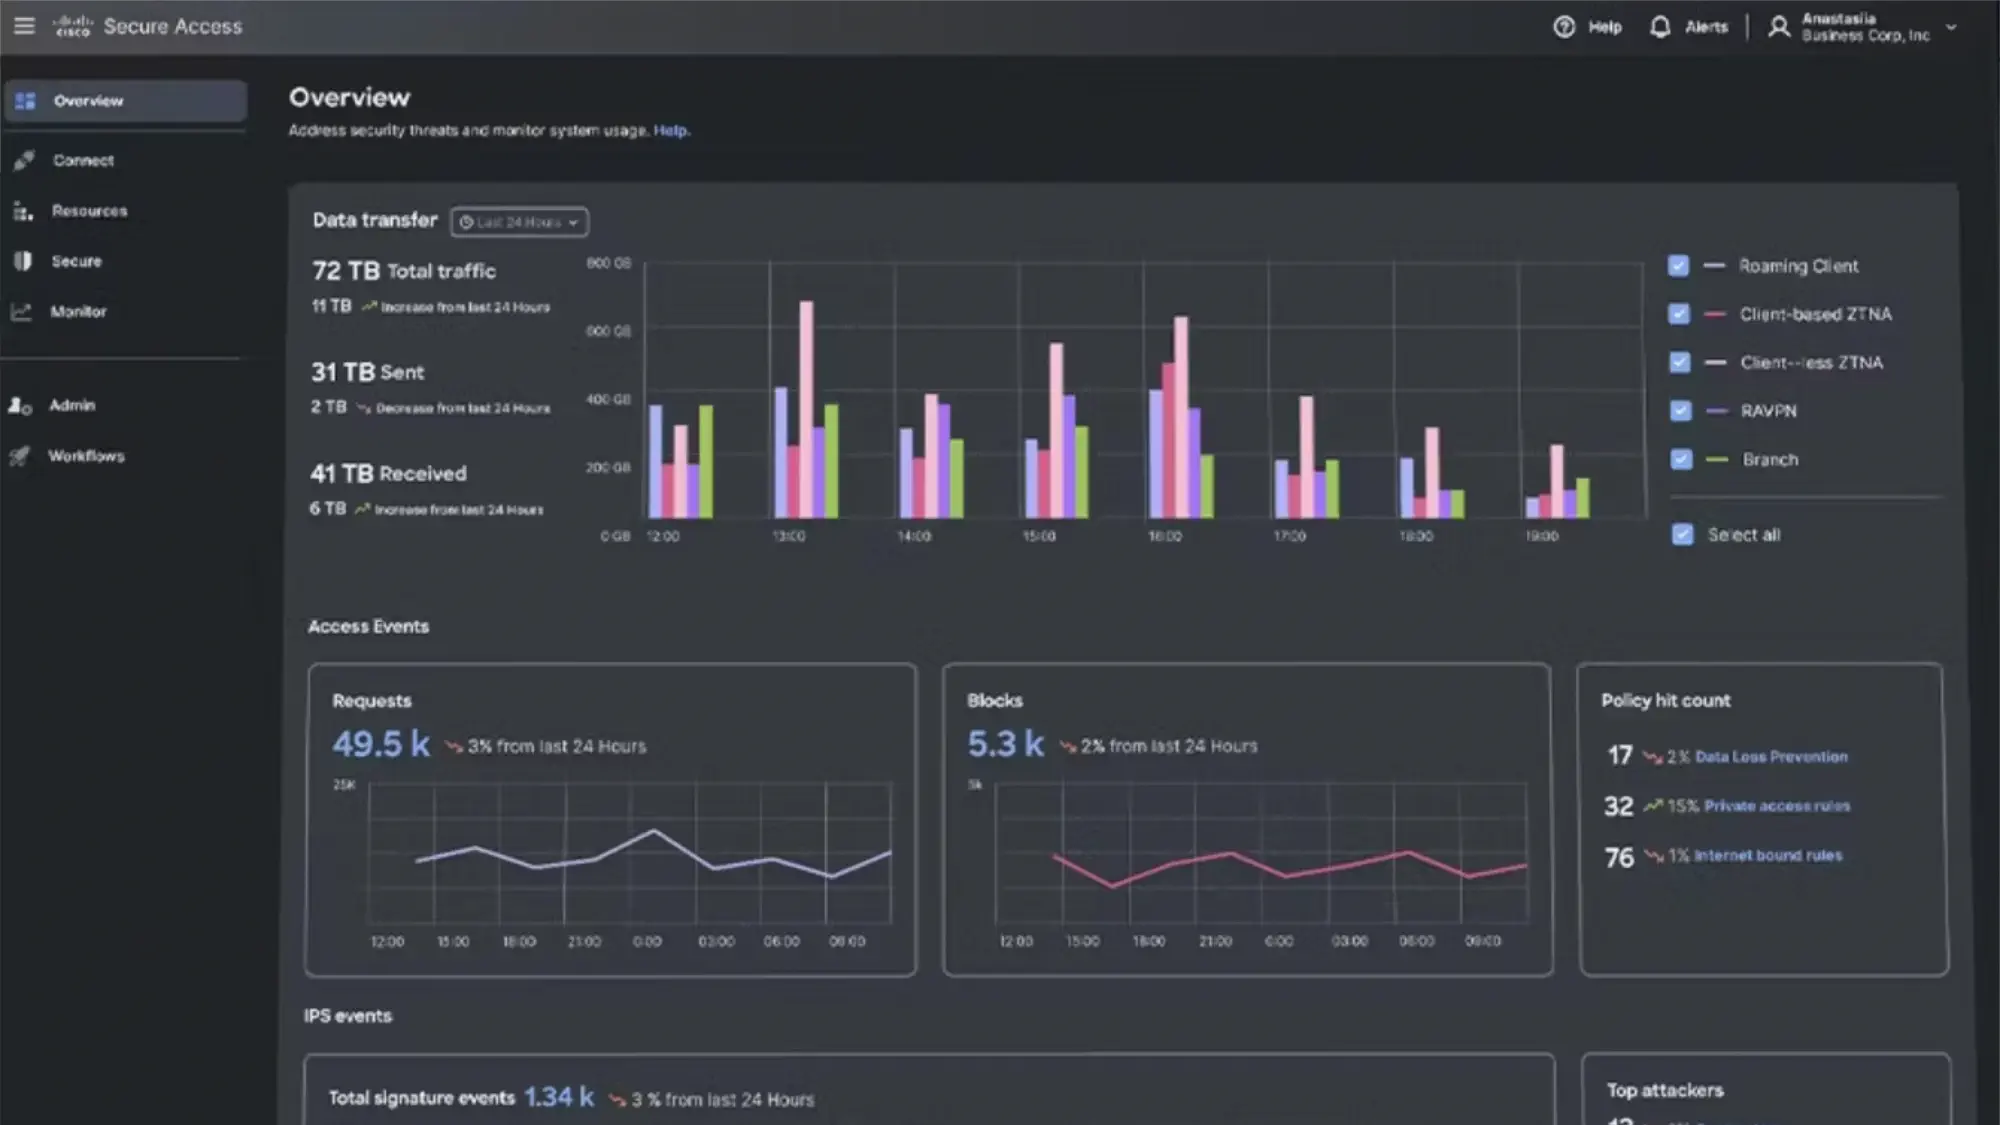Toggle the RAVPN series checkbox

tap(1680, 411)
